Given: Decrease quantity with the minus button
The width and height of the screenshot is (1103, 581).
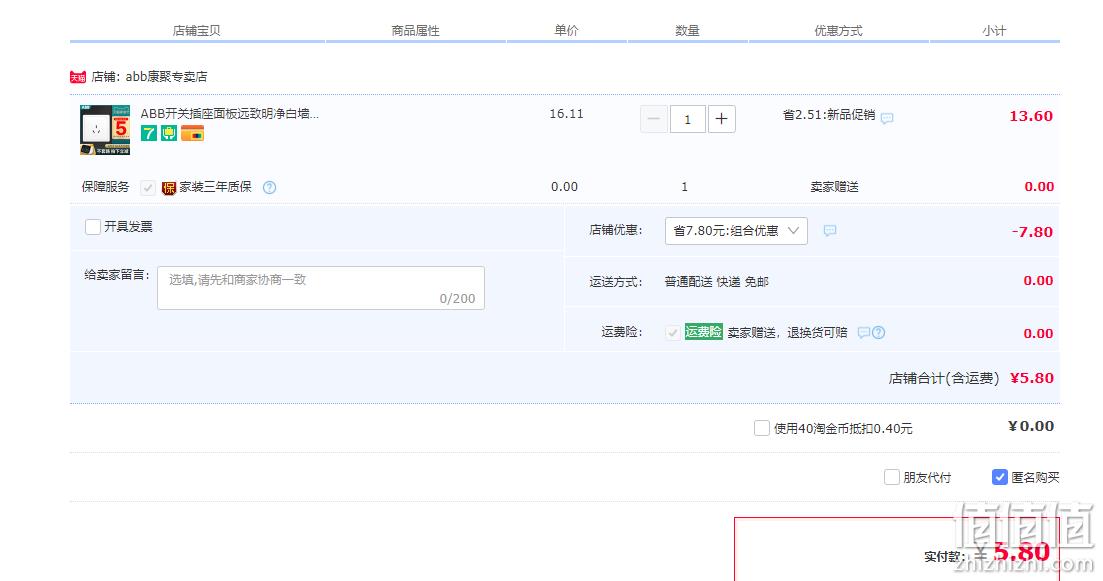Looking at the screenshot, I should tap(653, 120).
